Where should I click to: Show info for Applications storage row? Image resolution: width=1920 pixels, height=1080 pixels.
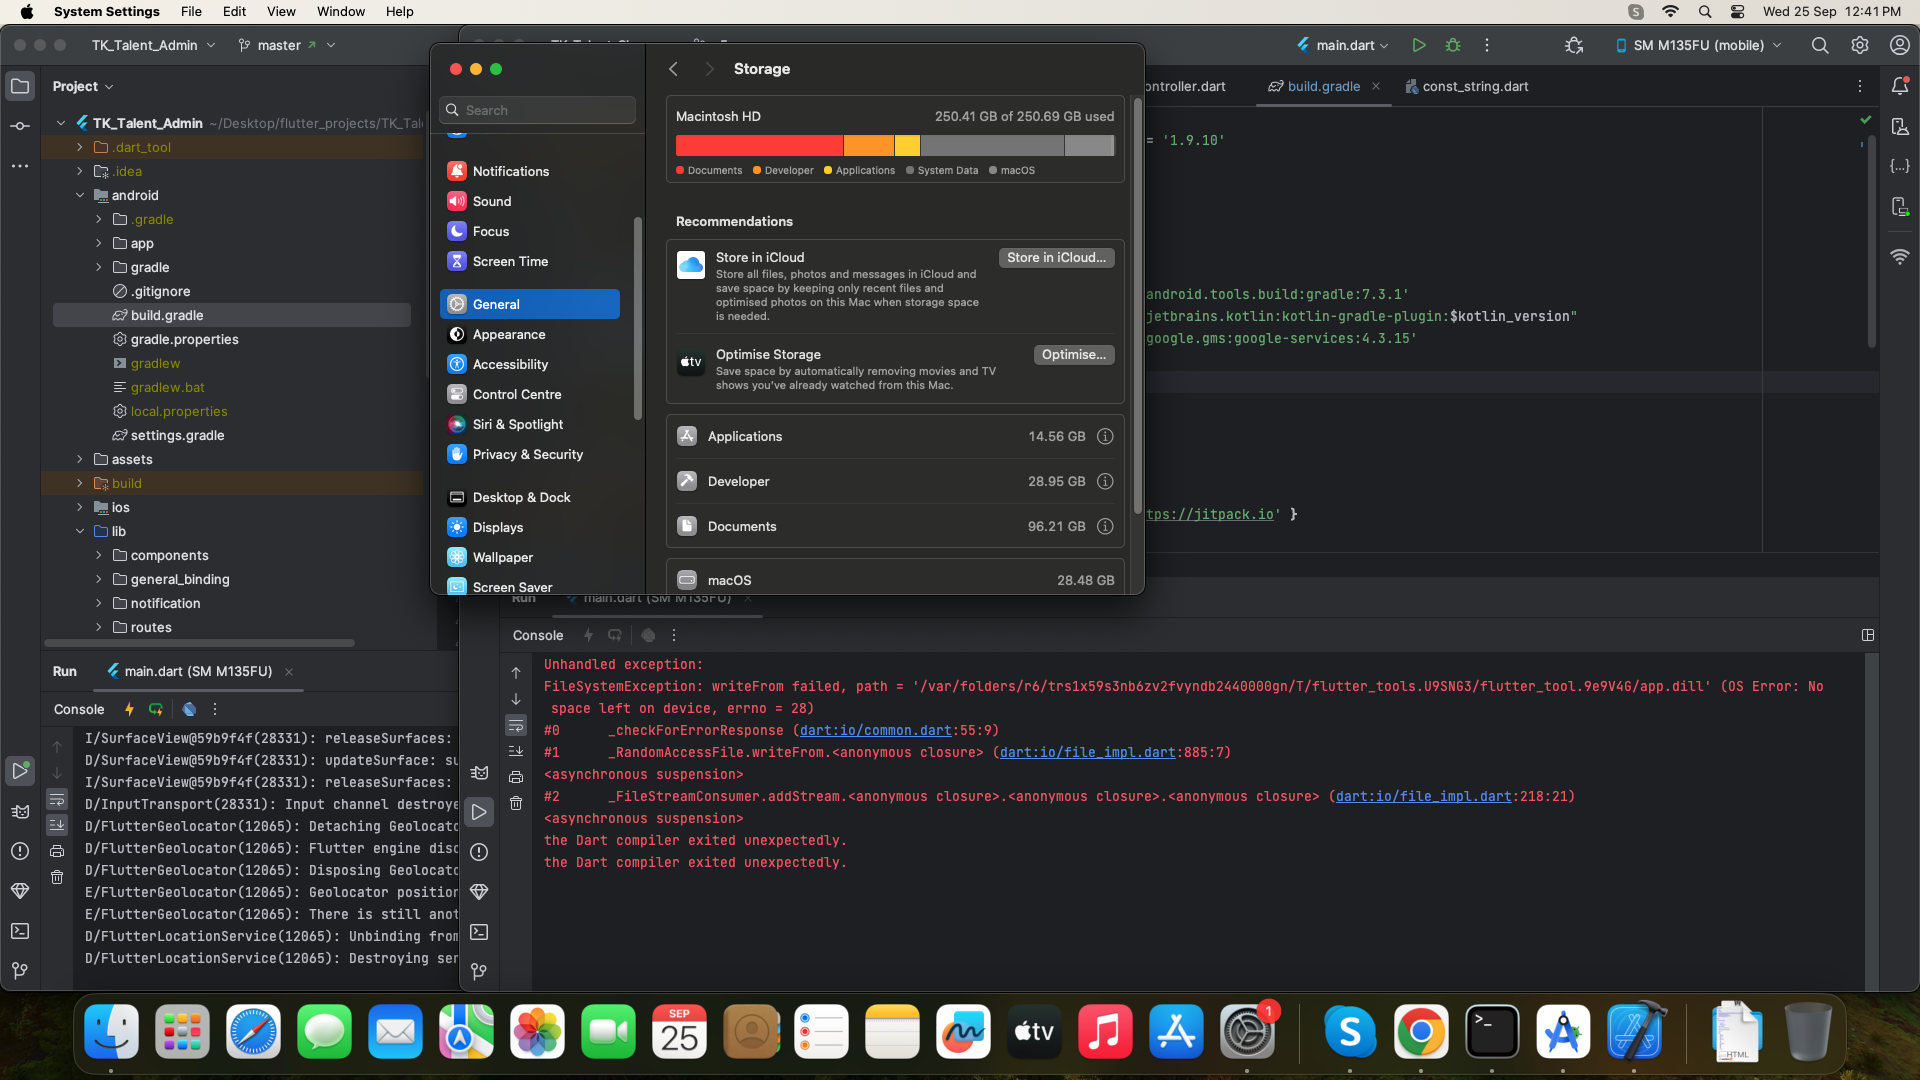(1105, 436)
